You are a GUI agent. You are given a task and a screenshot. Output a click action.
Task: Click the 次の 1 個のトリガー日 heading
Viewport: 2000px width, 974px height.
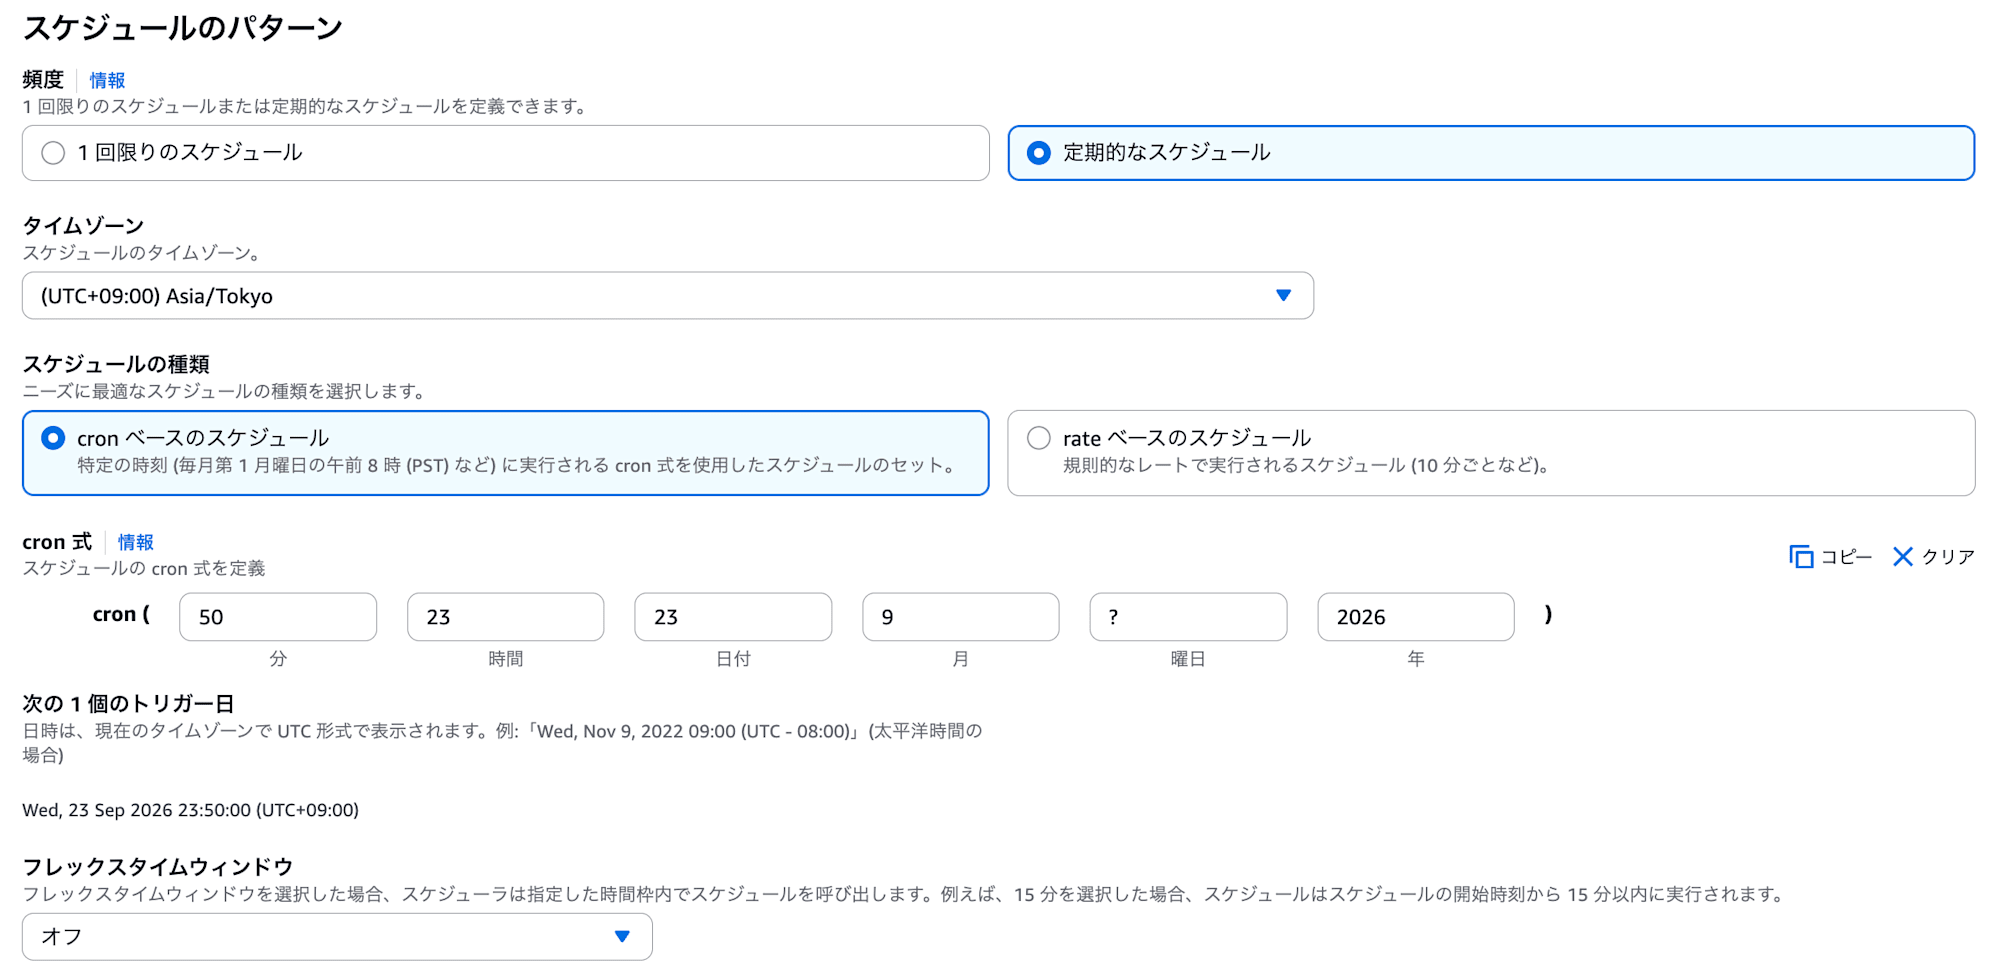(128, 704)
